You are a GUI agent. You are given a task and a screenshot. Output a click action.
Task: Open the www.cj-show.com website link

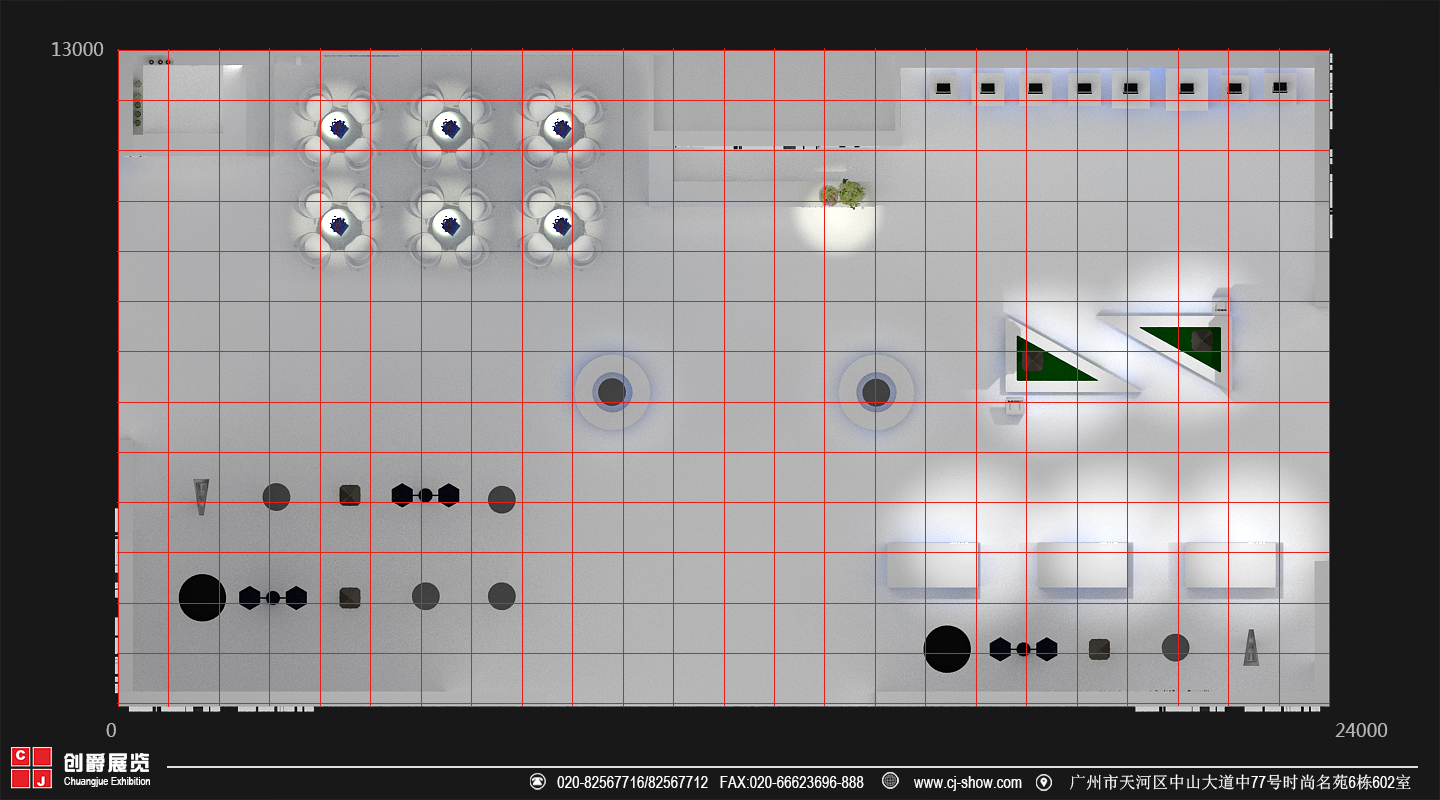click(x=967, y=782)
